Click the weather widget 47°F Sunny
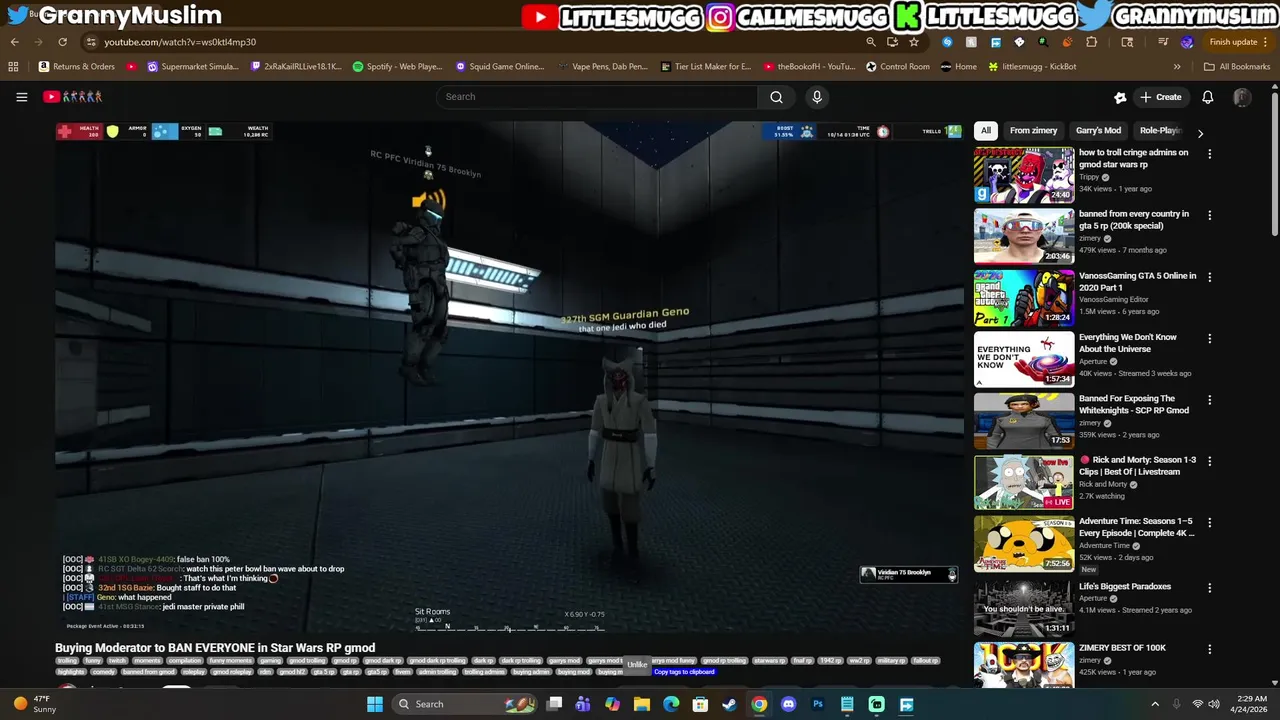Screen dimensions: 1280x720 35,704
